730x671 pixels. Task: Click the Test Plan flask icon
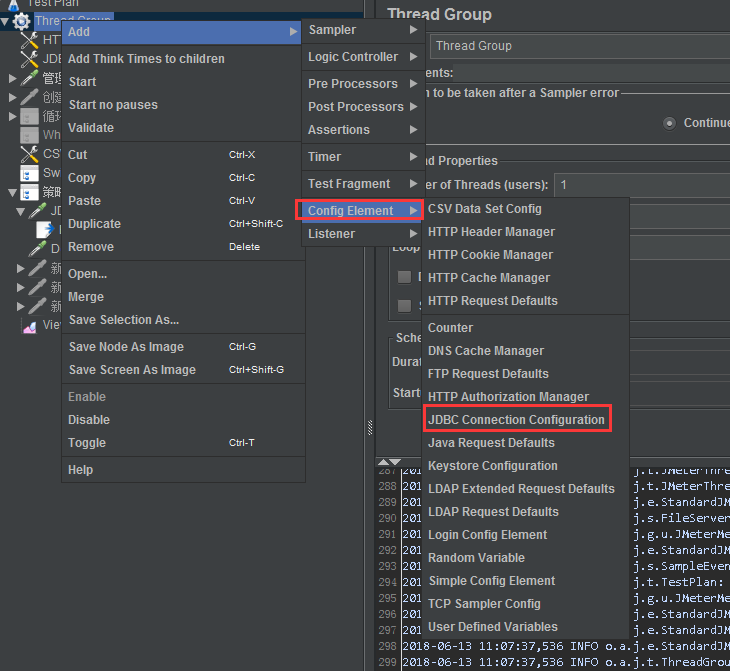tap(14, 4)
